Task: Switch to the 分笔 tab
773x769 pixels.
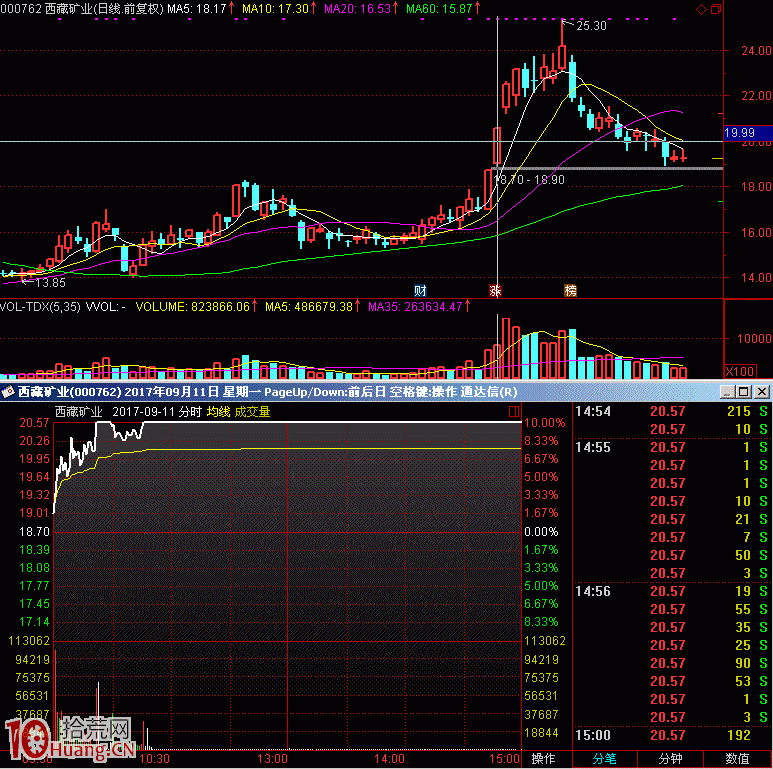Action: point(605,759)
